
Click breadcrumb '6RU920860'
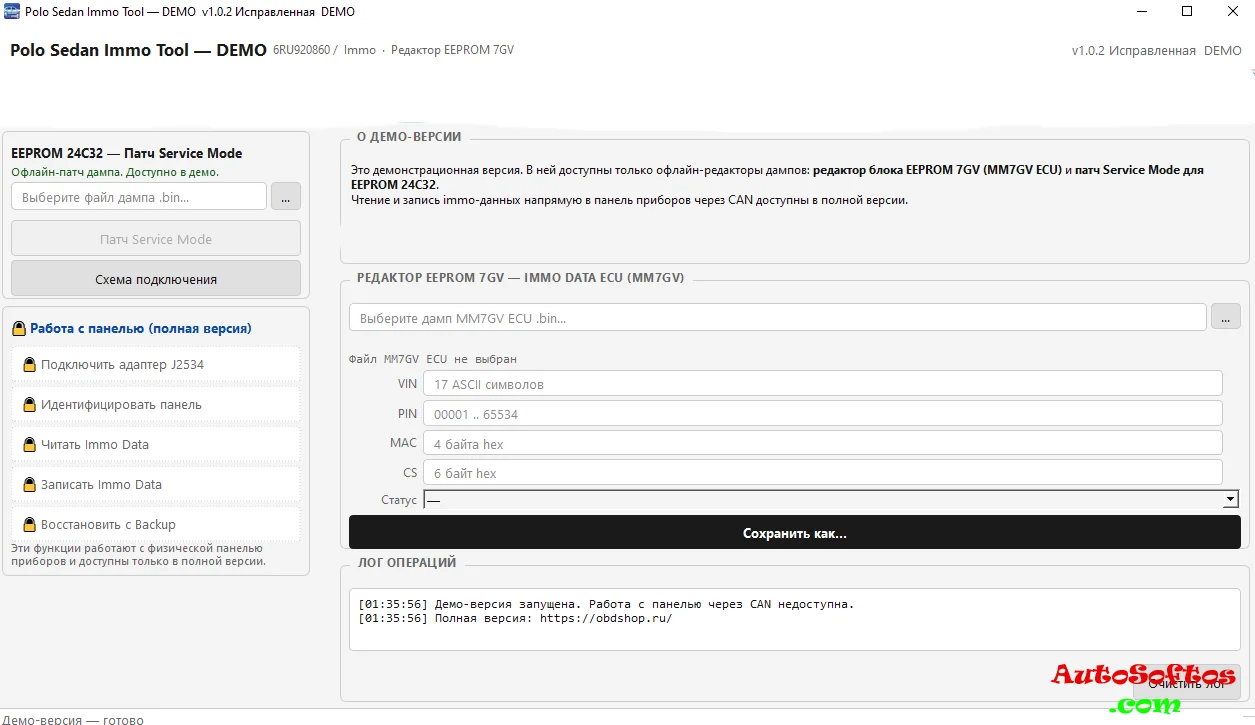pyautogui.click(x=301, y=50)
